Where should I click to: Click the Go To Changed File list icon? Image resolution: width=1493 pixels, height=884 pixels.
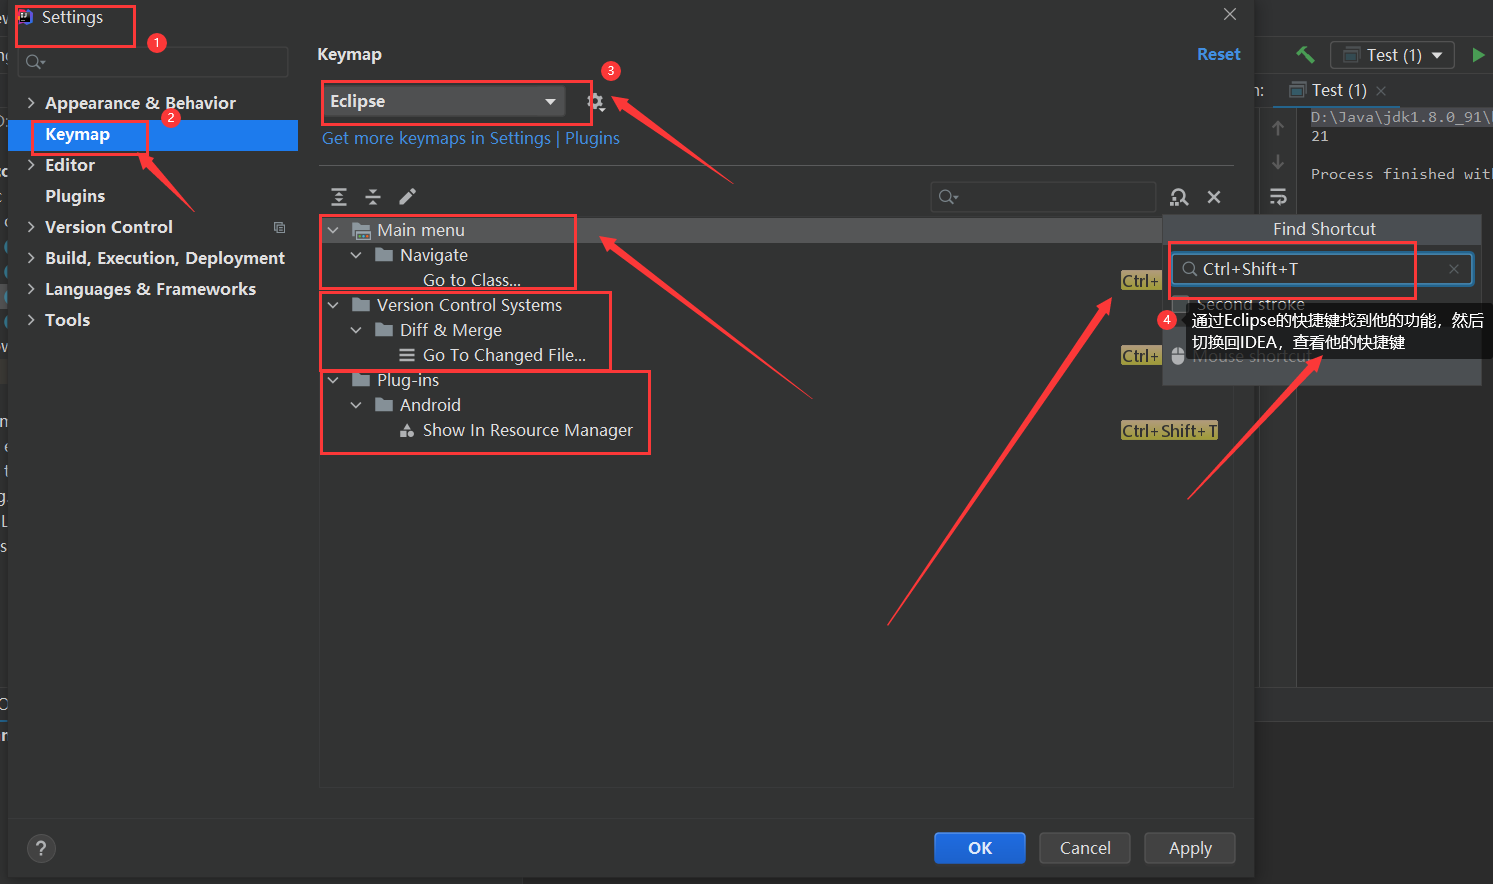[407, 355]
